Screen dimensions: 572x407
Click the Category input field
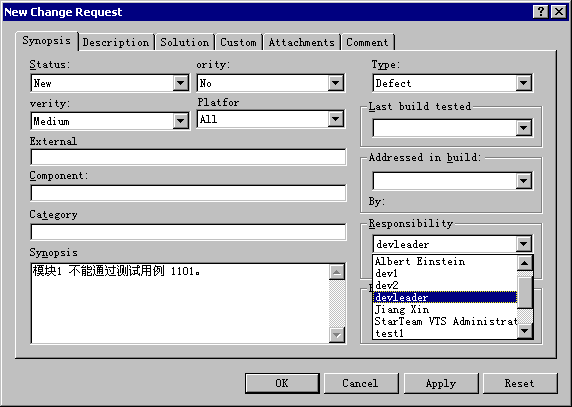[188, 232]
